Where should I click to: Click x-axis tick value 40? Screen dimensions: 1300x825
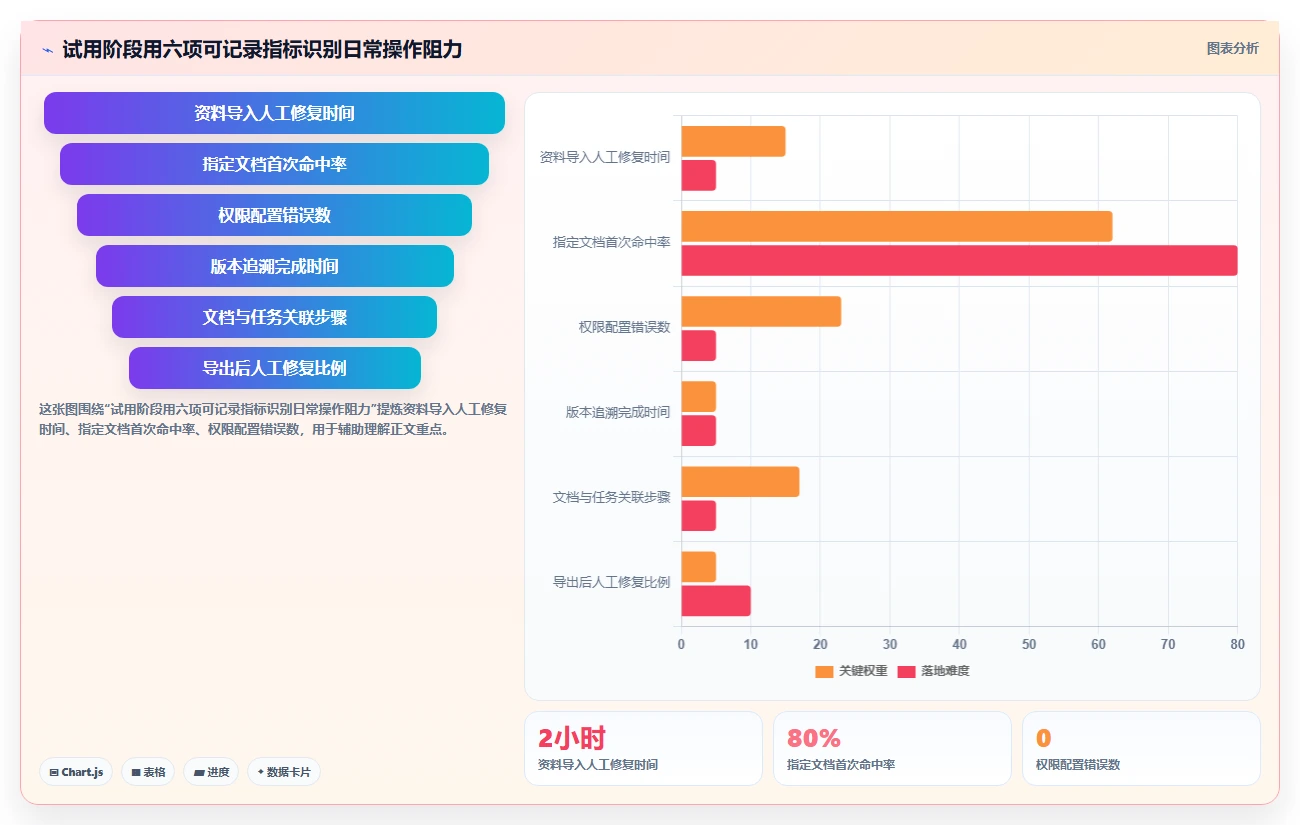[959, 645]
